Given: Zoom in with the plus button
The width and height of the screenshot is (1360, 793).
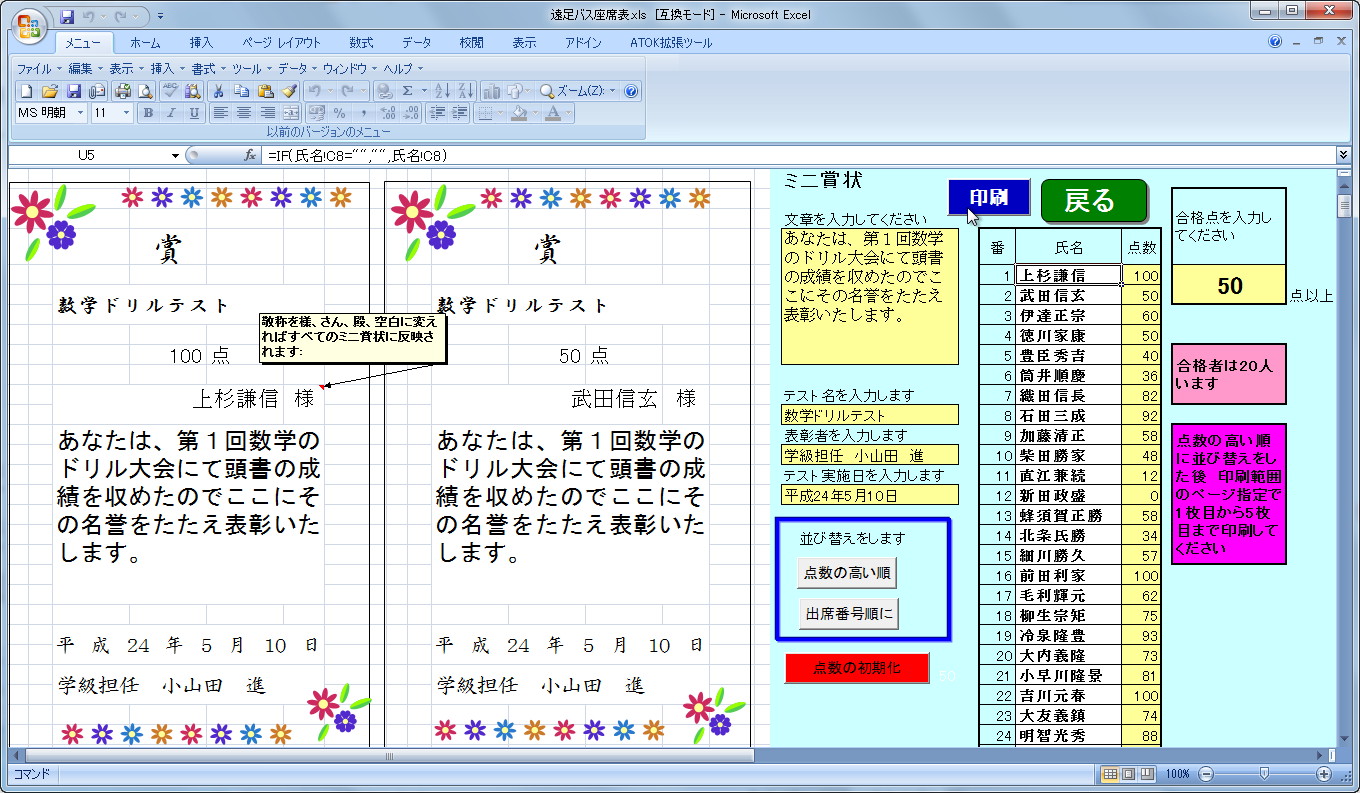Looking at the screenshot, I should pos(1324,774).
